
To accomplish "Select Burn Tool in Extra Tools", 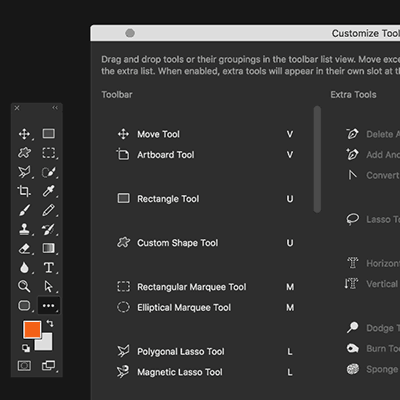I will click(372, 348).
